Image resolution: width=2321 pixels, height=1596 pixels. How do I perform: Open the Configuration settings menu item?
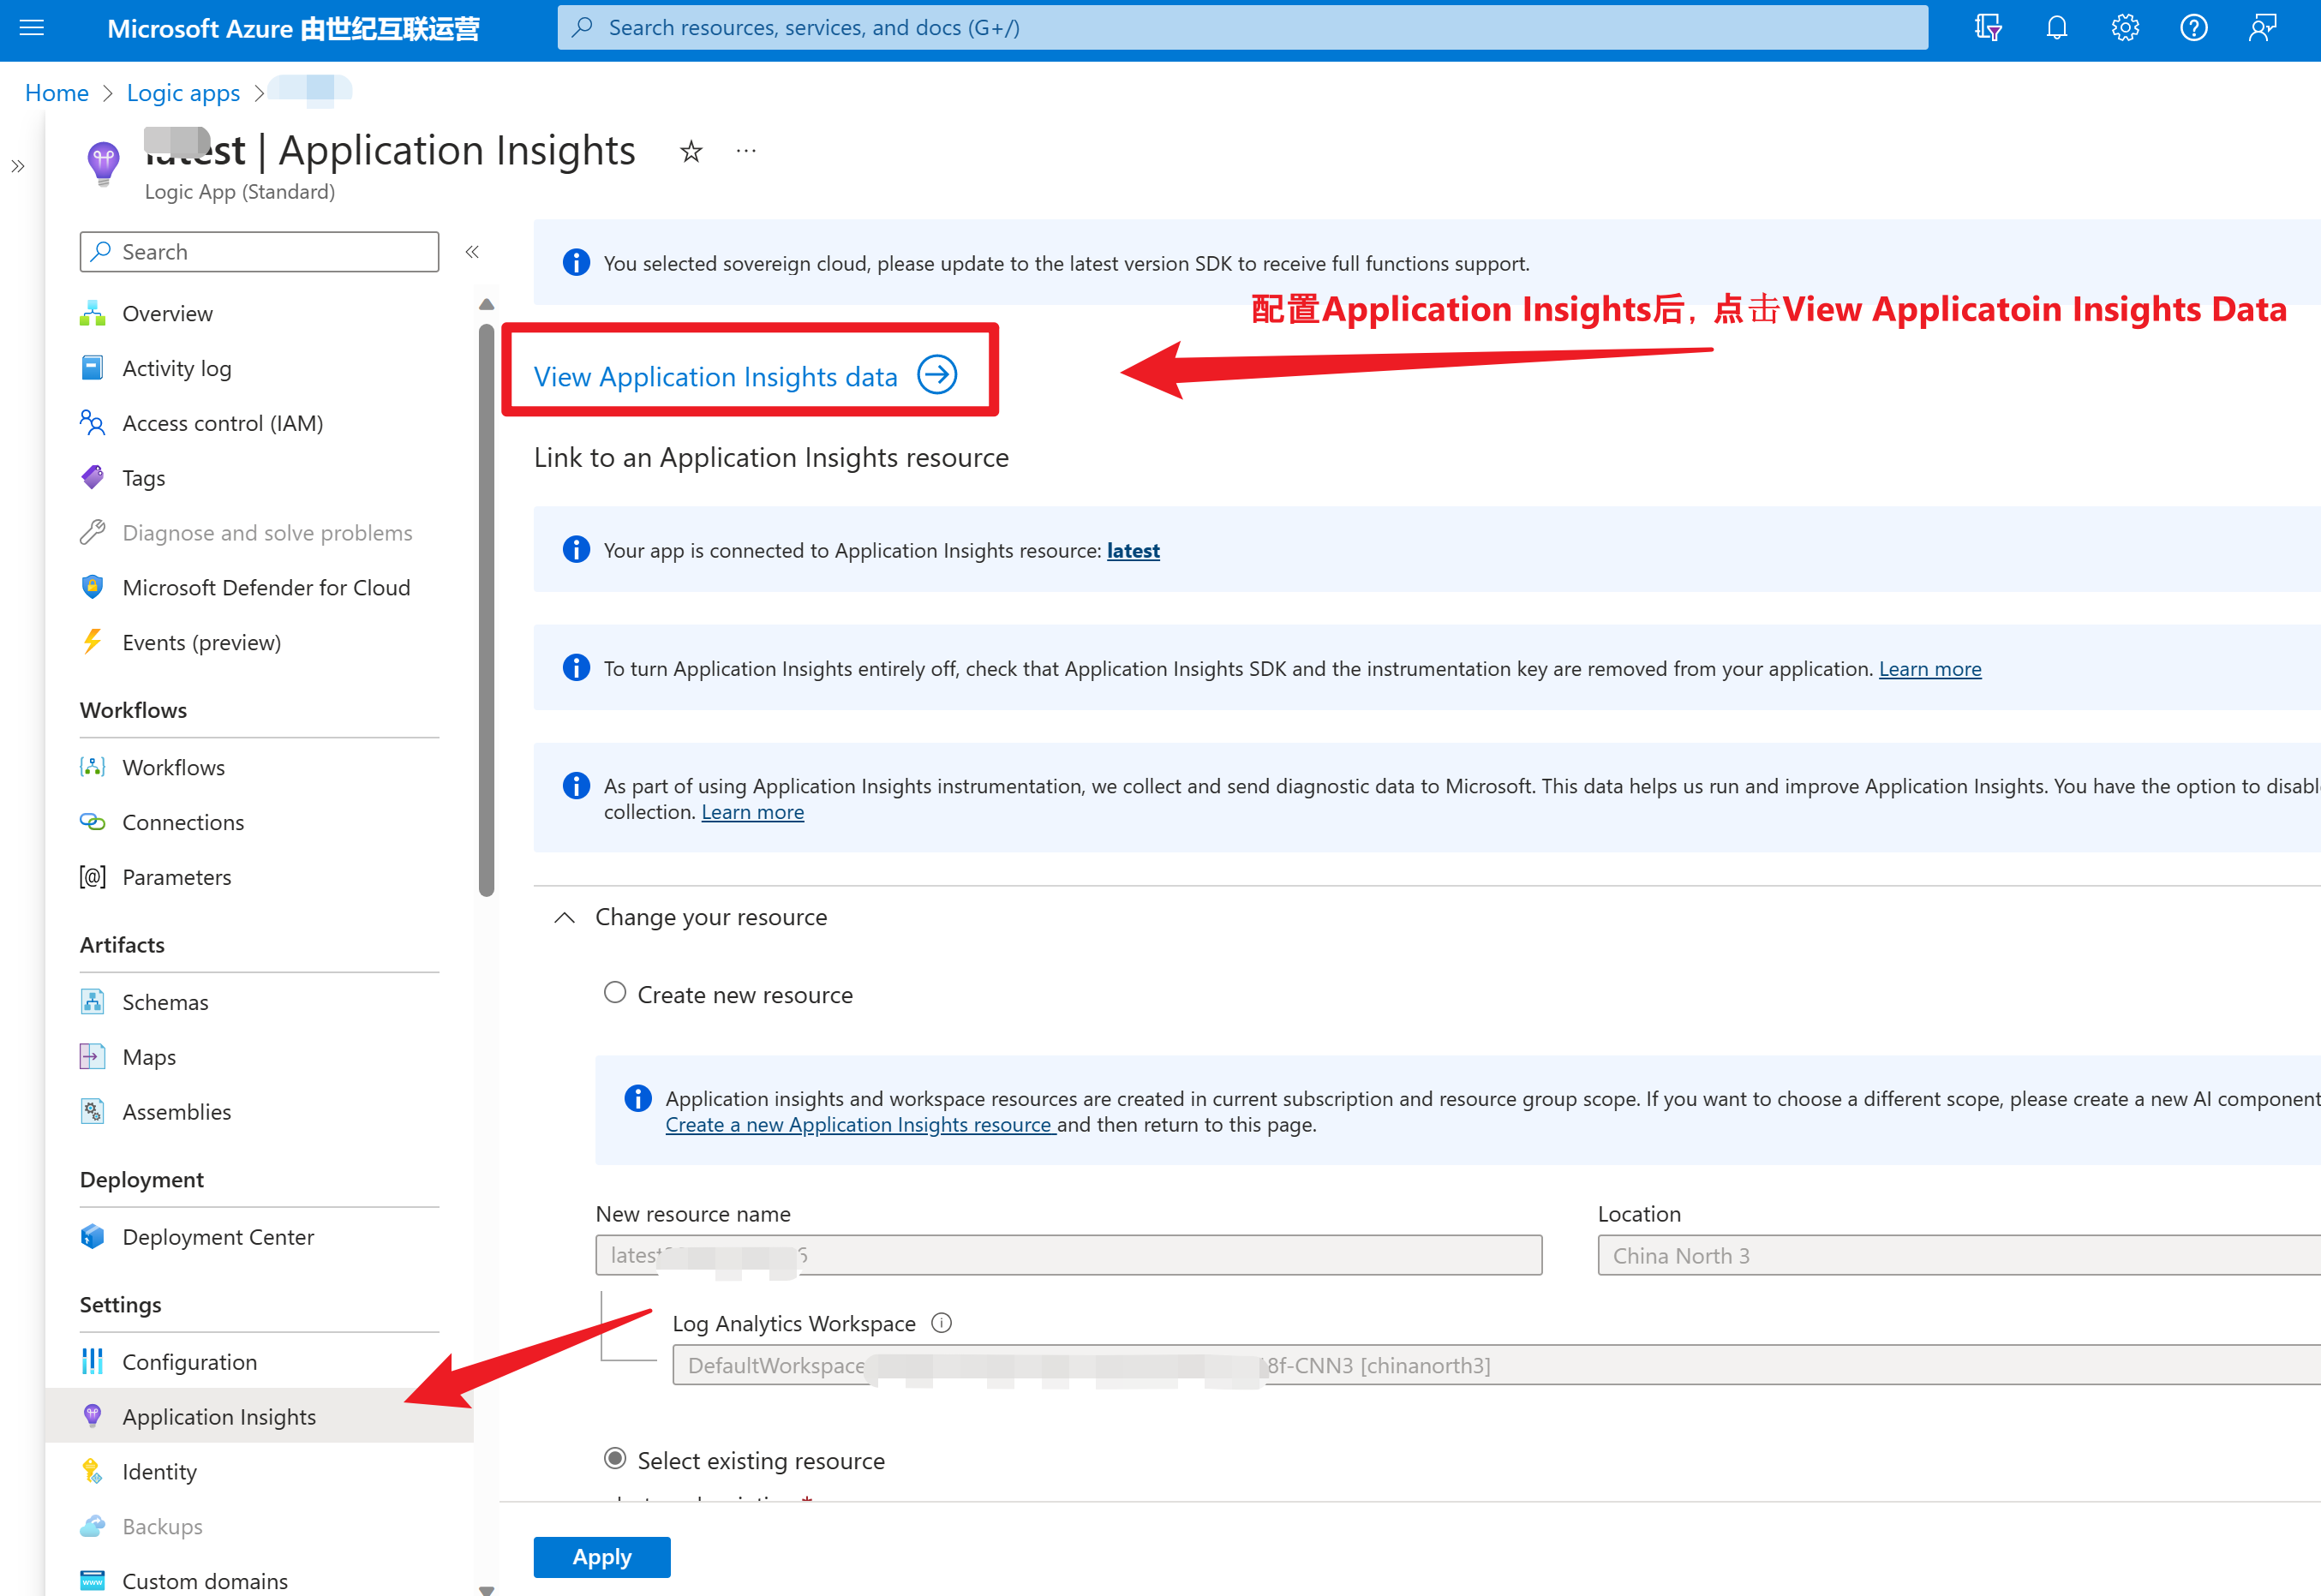pyautogui.click(x=189, y=1362)
